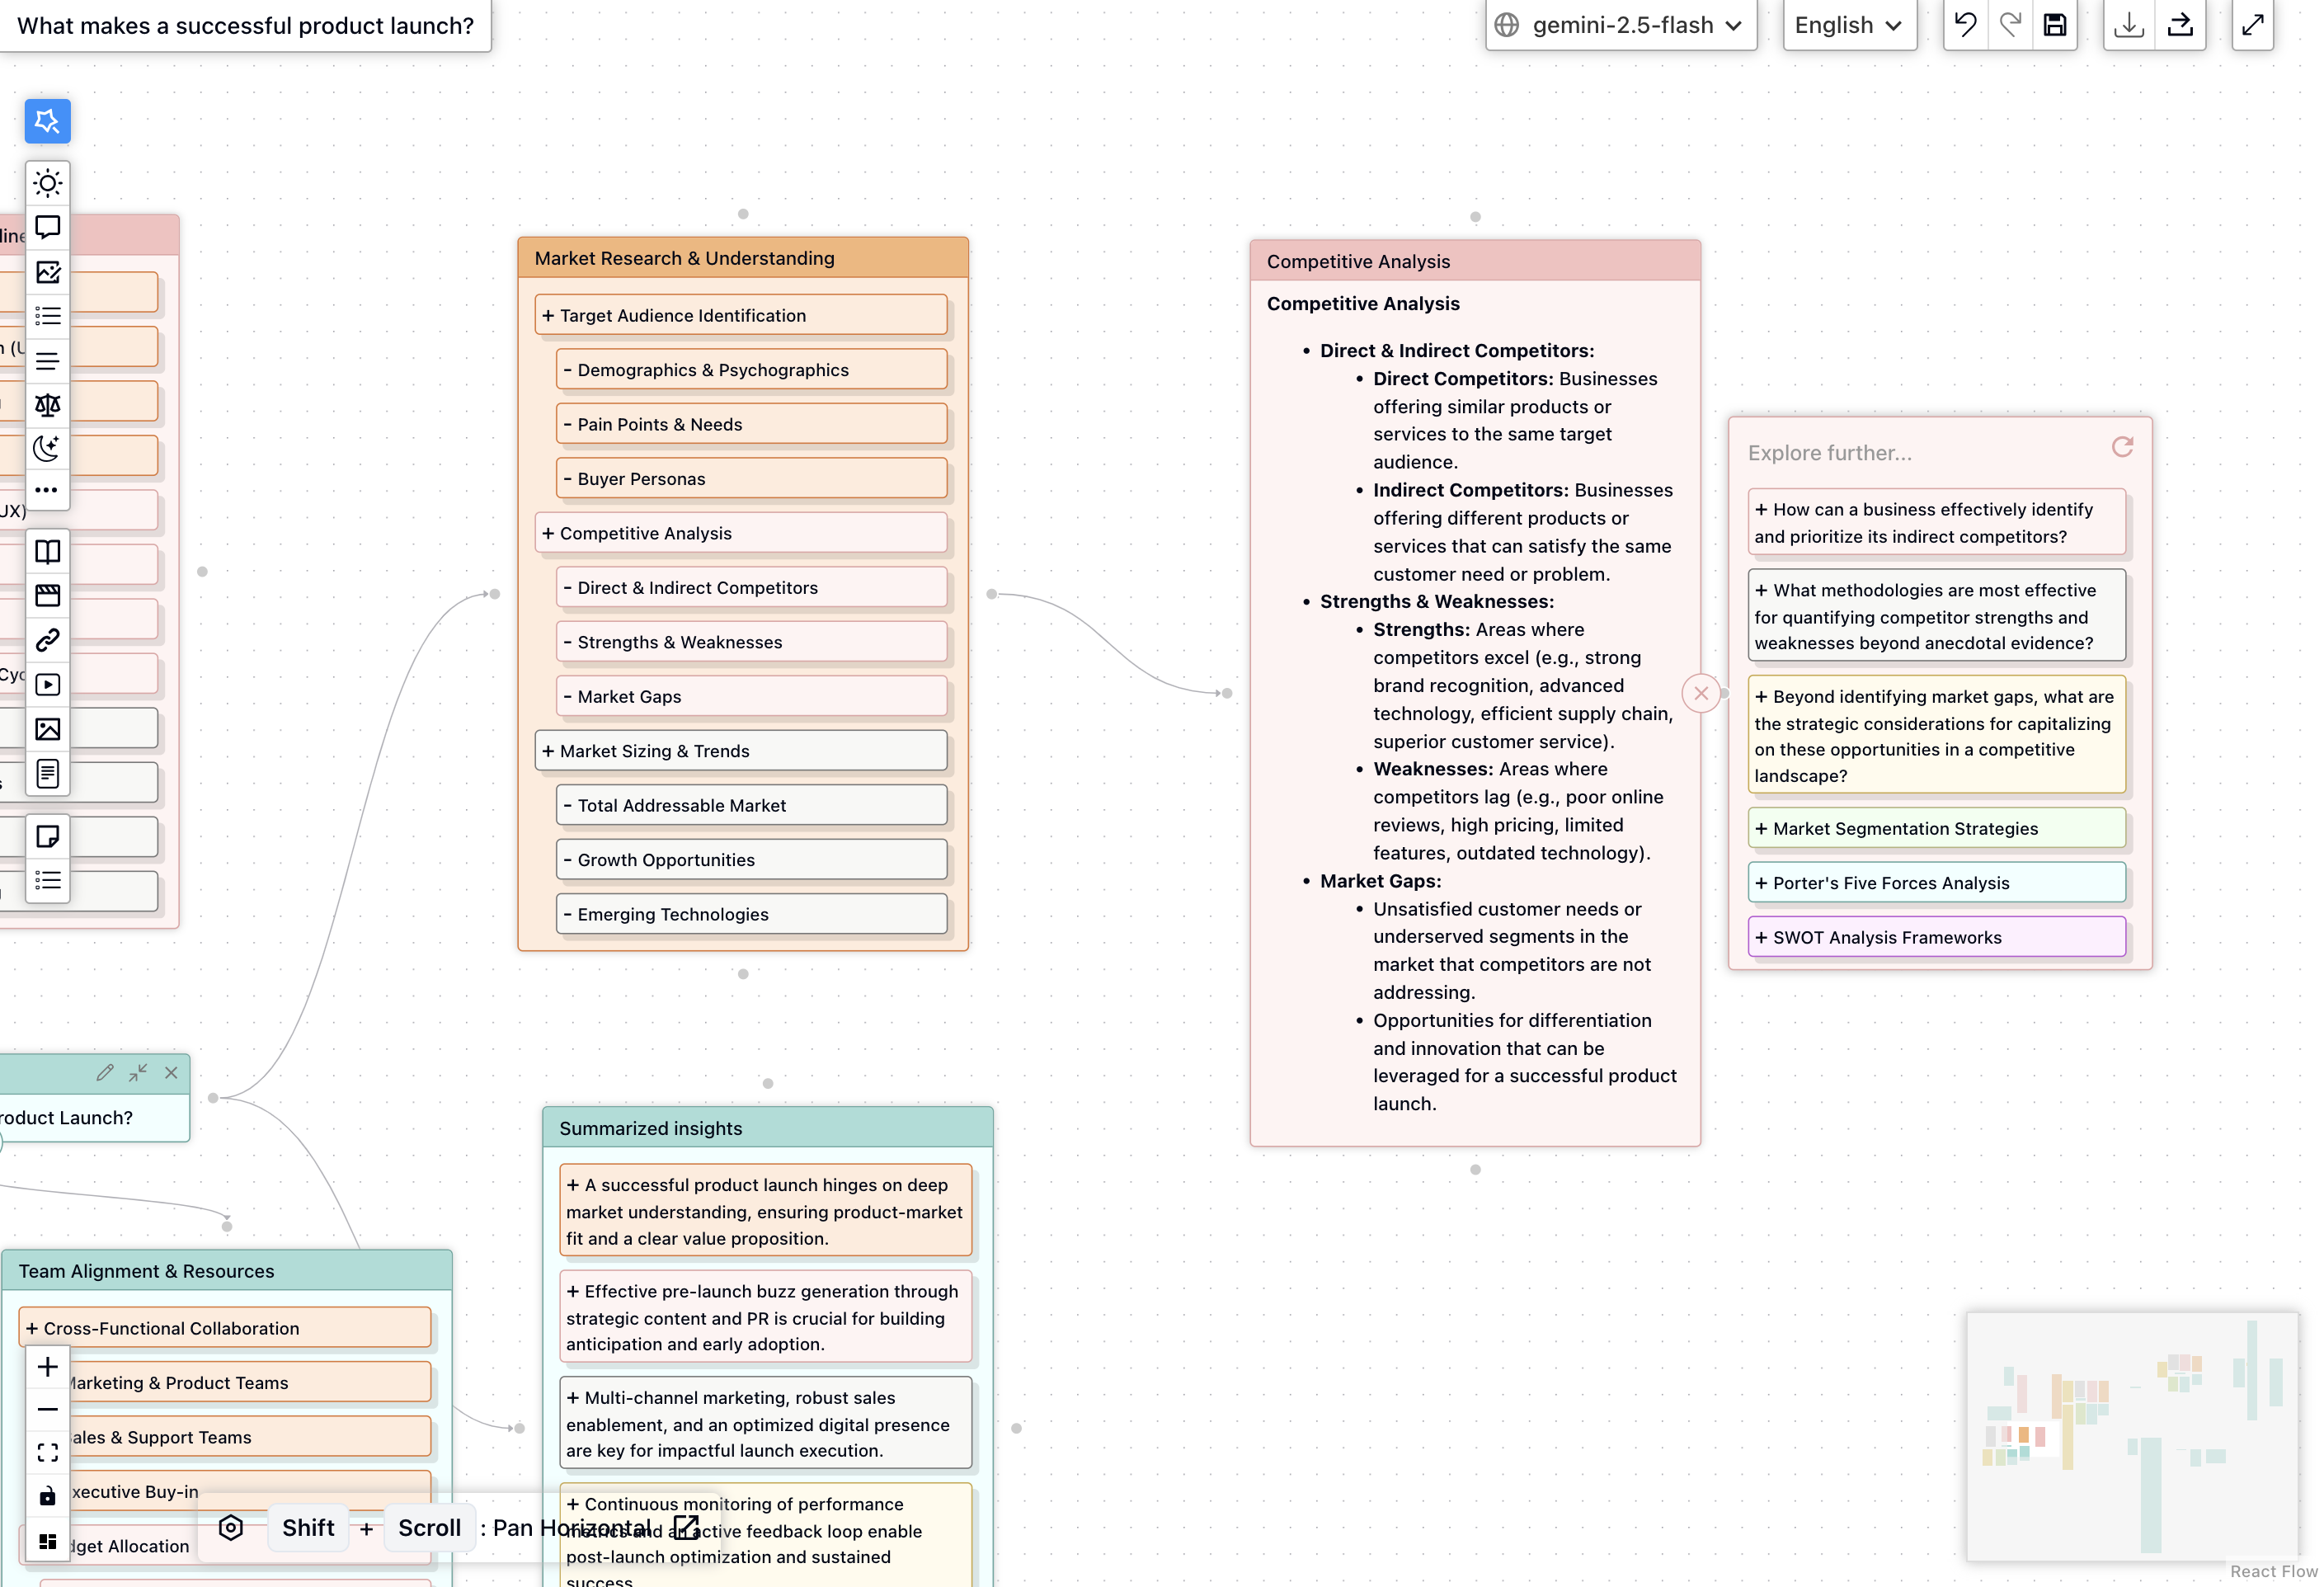Expand SWOT Analysis Frameworks suggestion

point(1936,937)
